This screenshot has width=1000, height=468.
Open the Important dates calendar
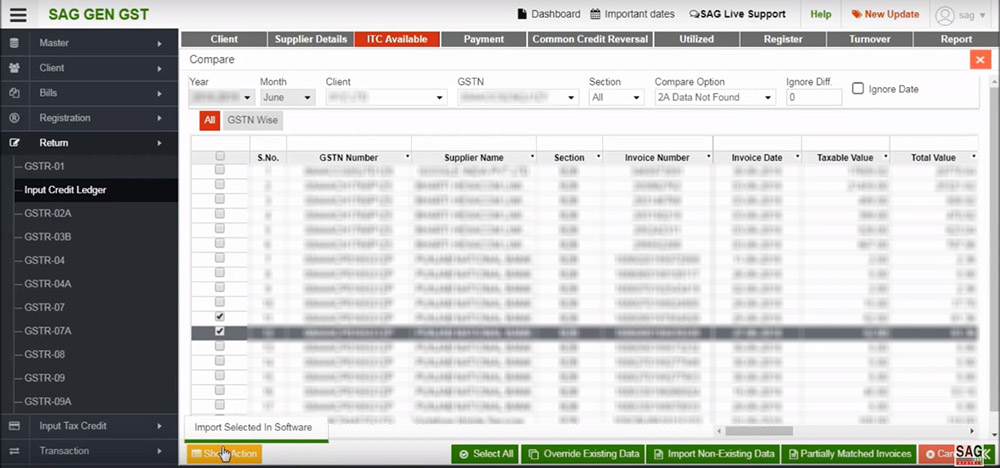(633, 14)
